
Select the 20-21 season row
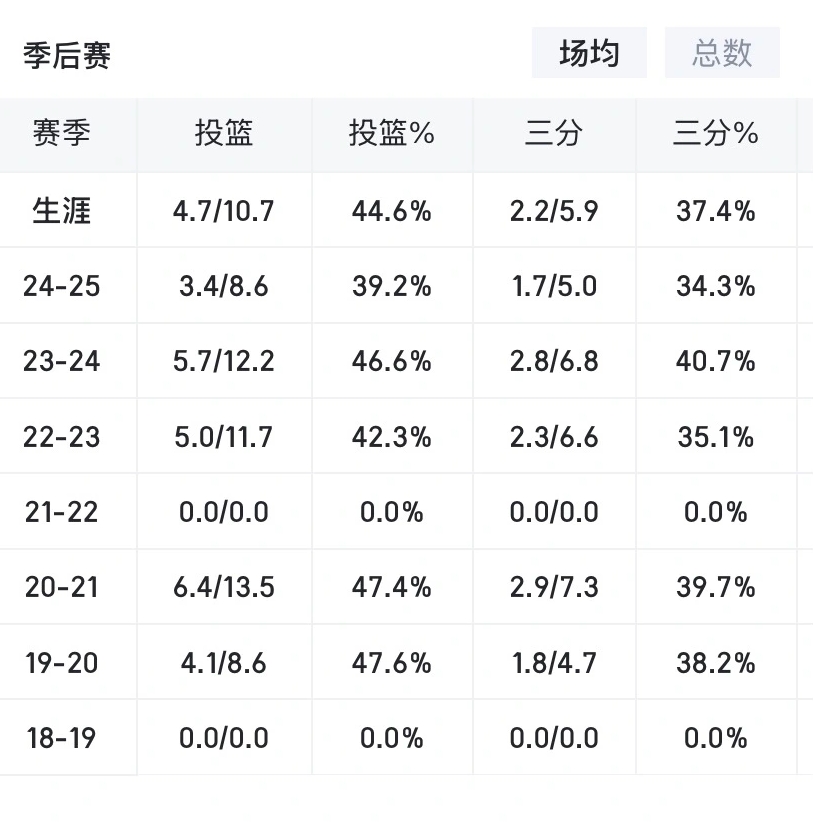point(62,587)
